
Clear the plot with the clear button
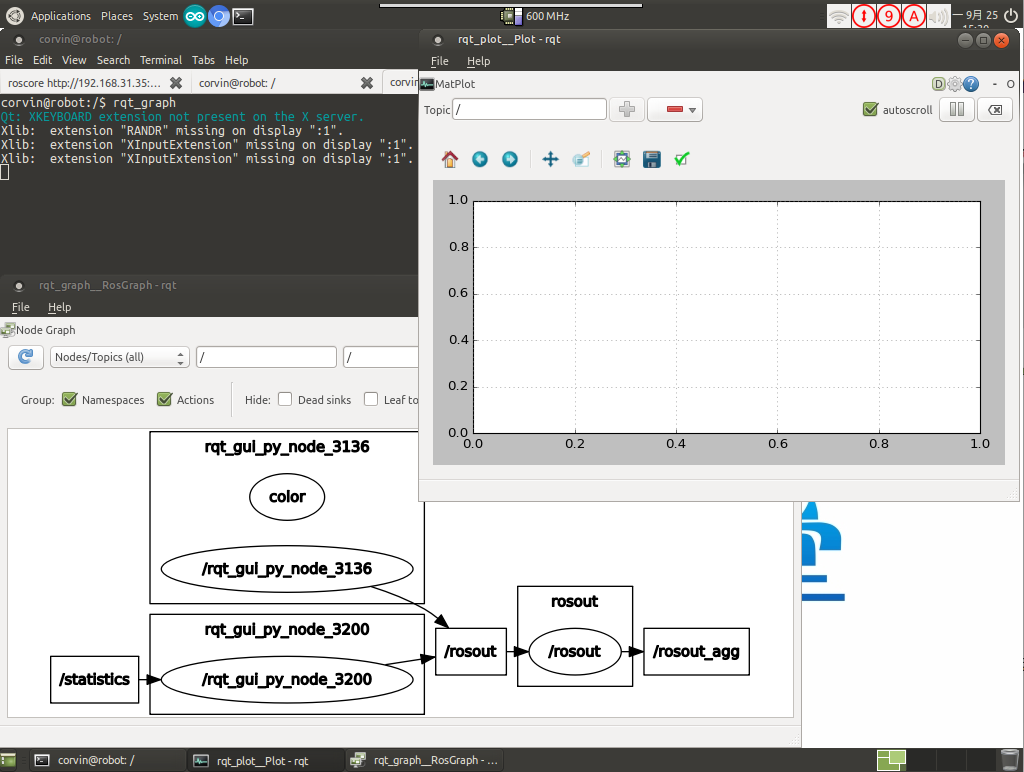point(995,110)
